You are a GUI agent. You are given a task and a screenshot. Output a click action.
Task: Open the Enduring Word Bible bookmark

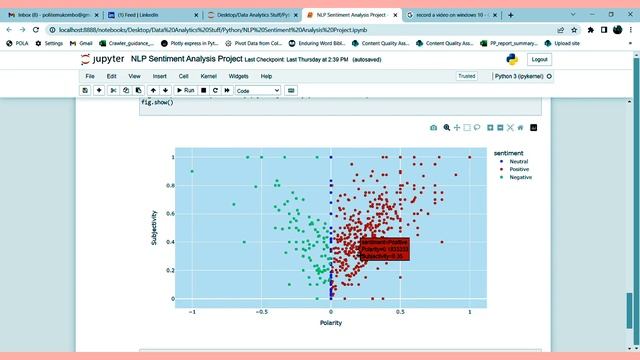[x=317, y=43]
